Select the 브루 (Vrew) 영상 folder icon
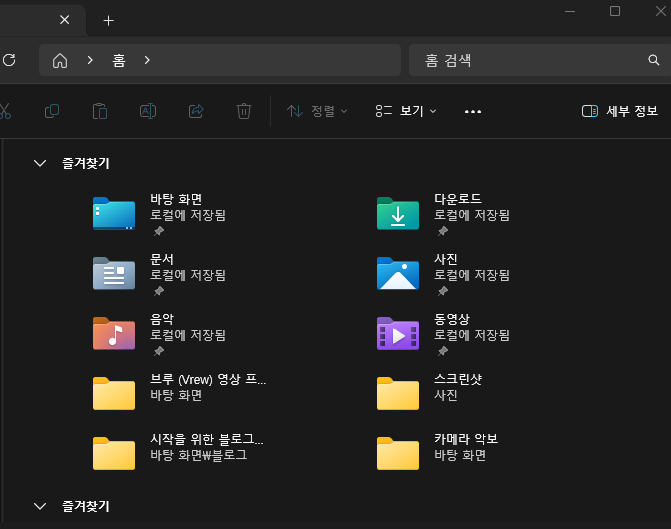Screen dimensions: 671x529 114,393
